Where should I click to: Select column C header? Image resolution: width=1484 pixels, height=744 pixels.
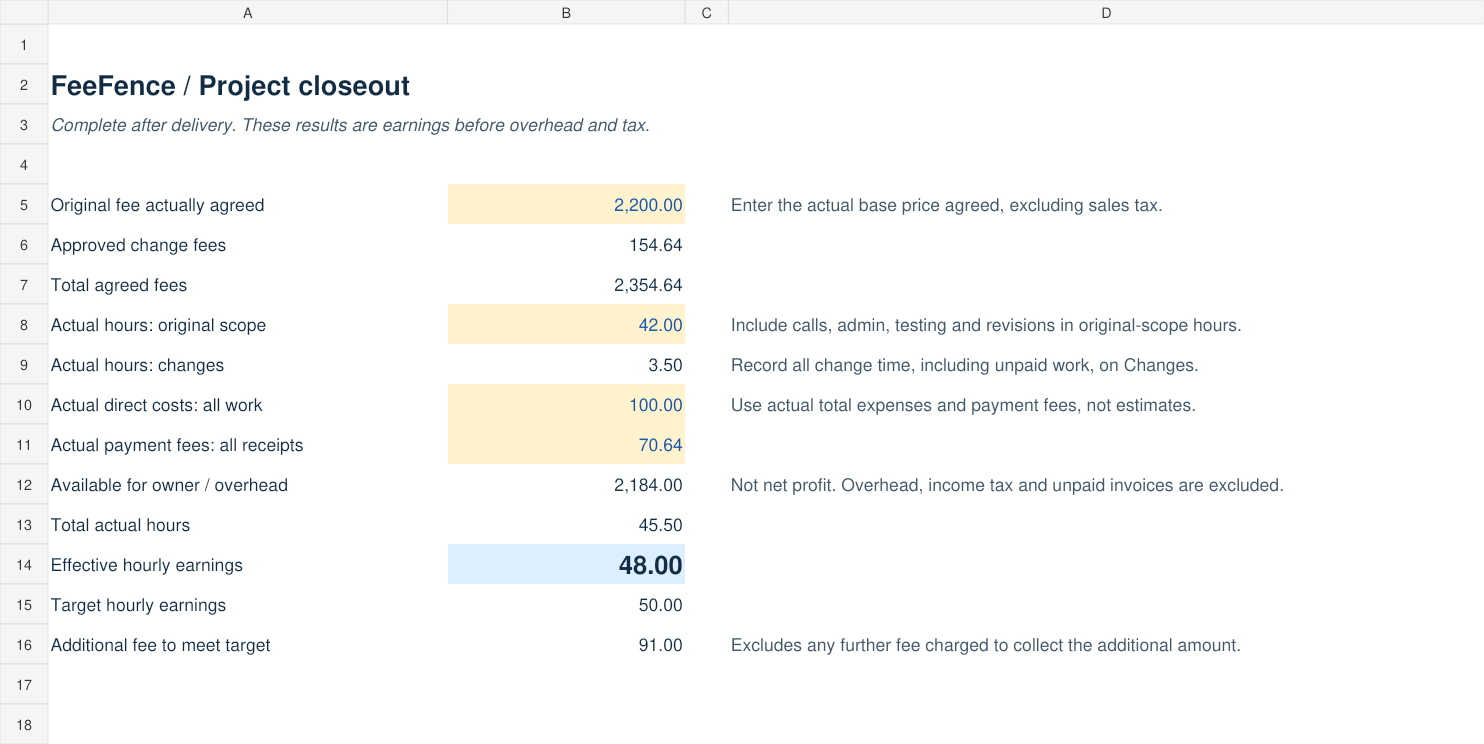coord(707,12)
